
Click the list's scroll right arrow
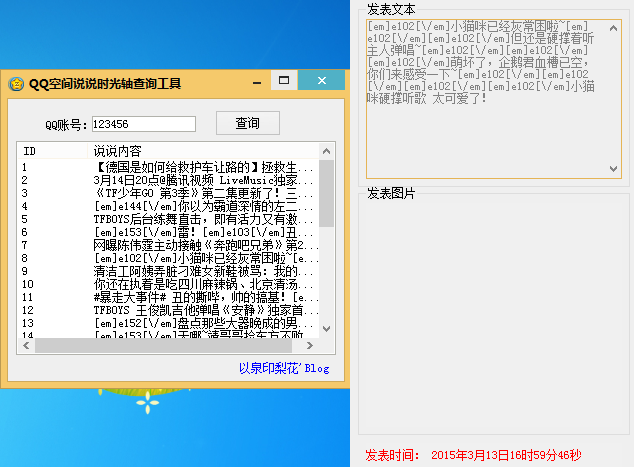point(310,345)
